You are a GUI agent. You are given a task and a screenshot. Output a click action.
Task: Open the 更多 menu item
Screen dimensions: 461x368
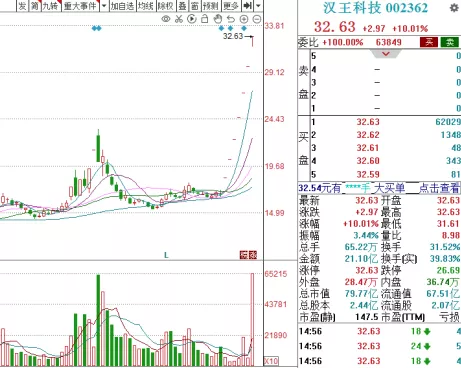pos(231,6)
